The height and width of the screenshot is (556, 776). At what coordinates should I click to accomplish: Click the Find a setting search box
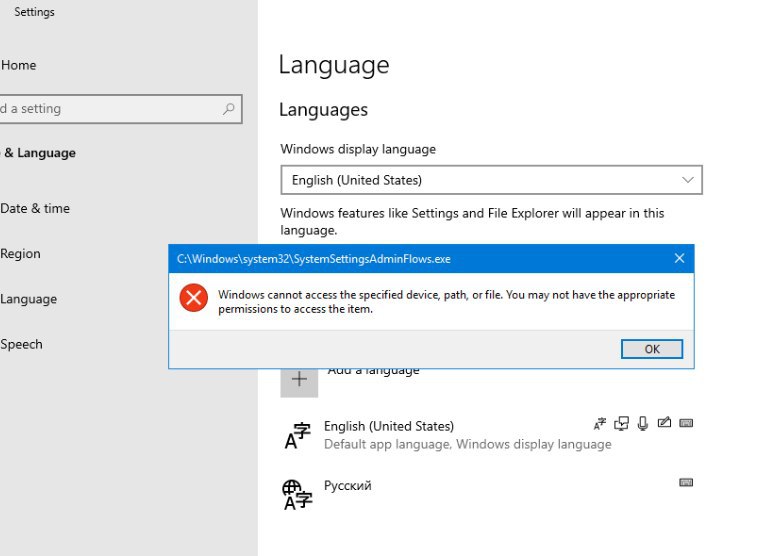tap(121, 109)
